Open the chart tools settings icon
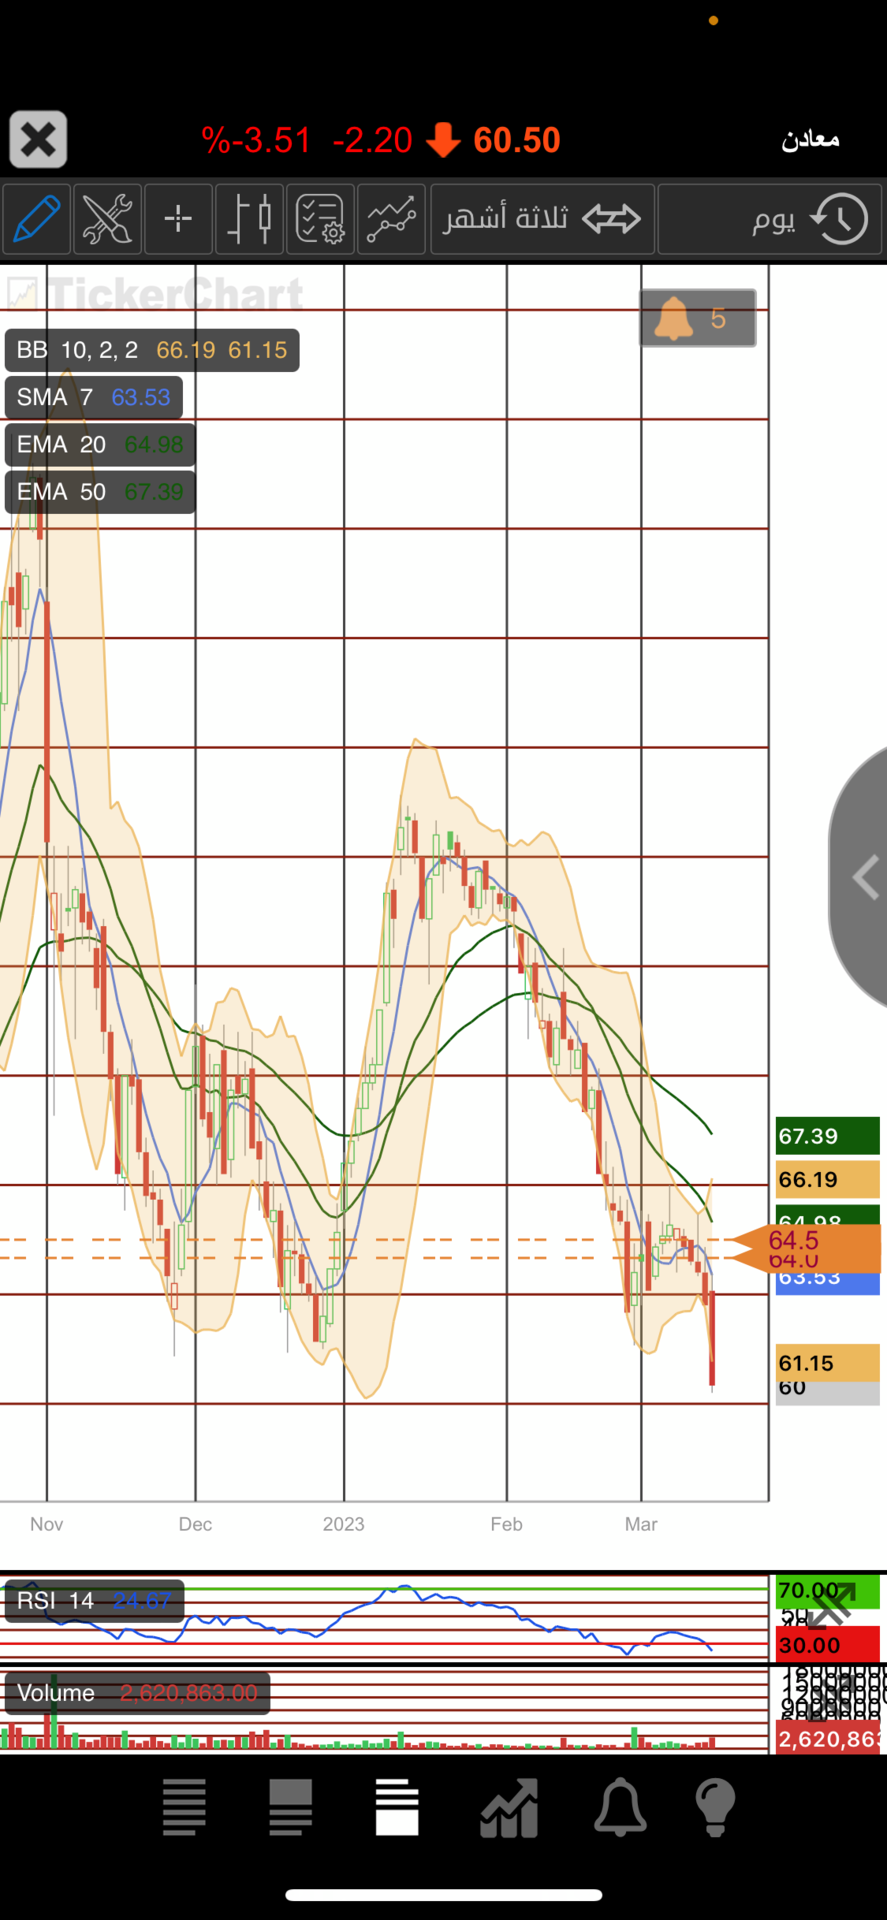Image resolution: width=887 pixels, height=1920 pixels. pyautogui.click(x=107, y=218)
